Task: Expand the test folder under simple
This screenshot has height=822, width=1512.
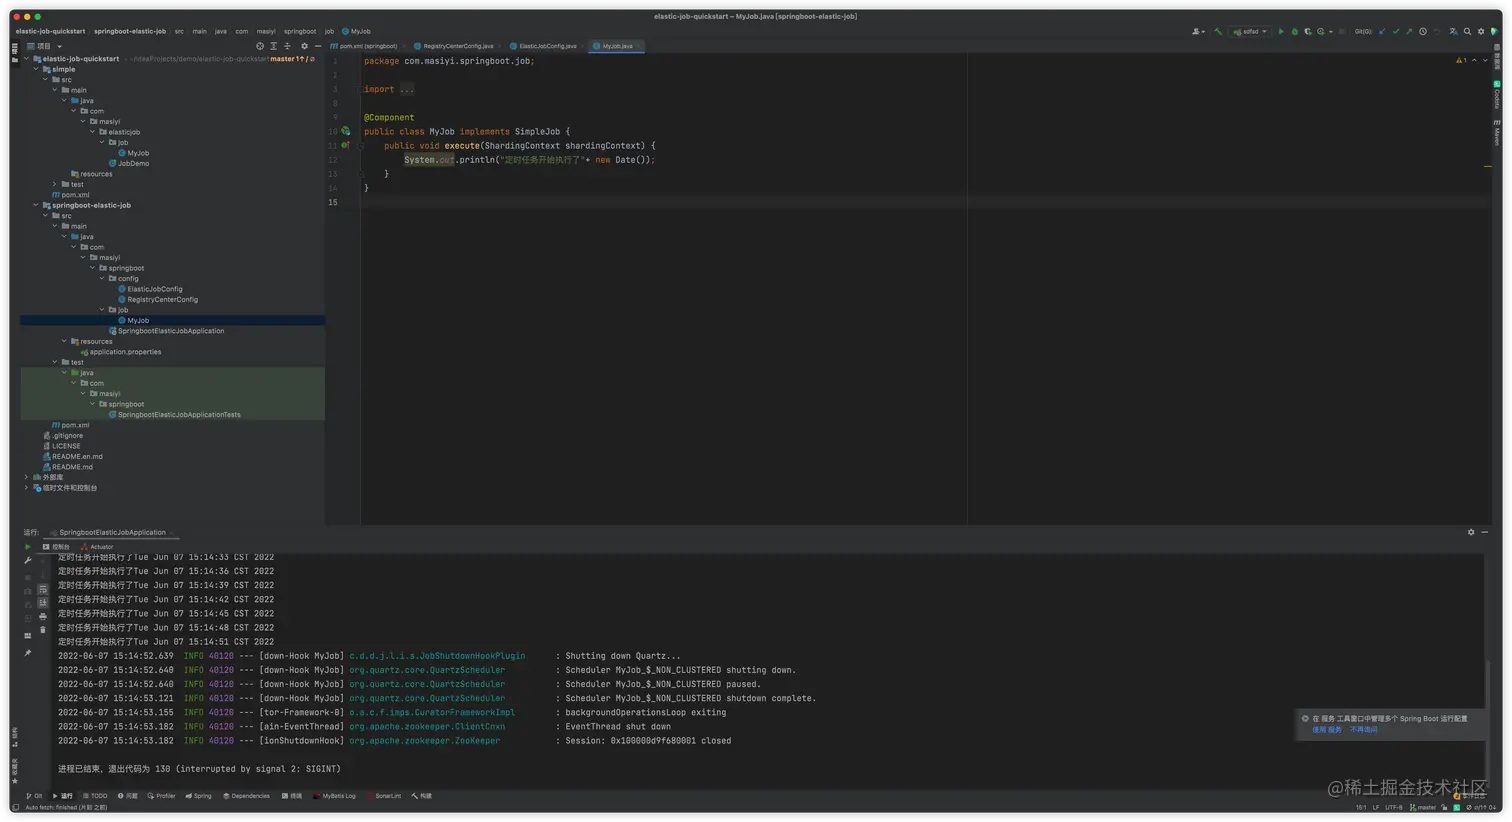Action: click(x=55, y=184)
